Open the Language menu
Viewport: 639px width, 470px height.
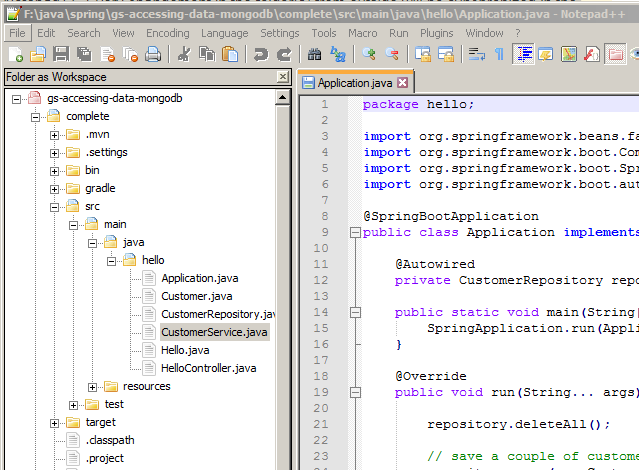(225, 33)
